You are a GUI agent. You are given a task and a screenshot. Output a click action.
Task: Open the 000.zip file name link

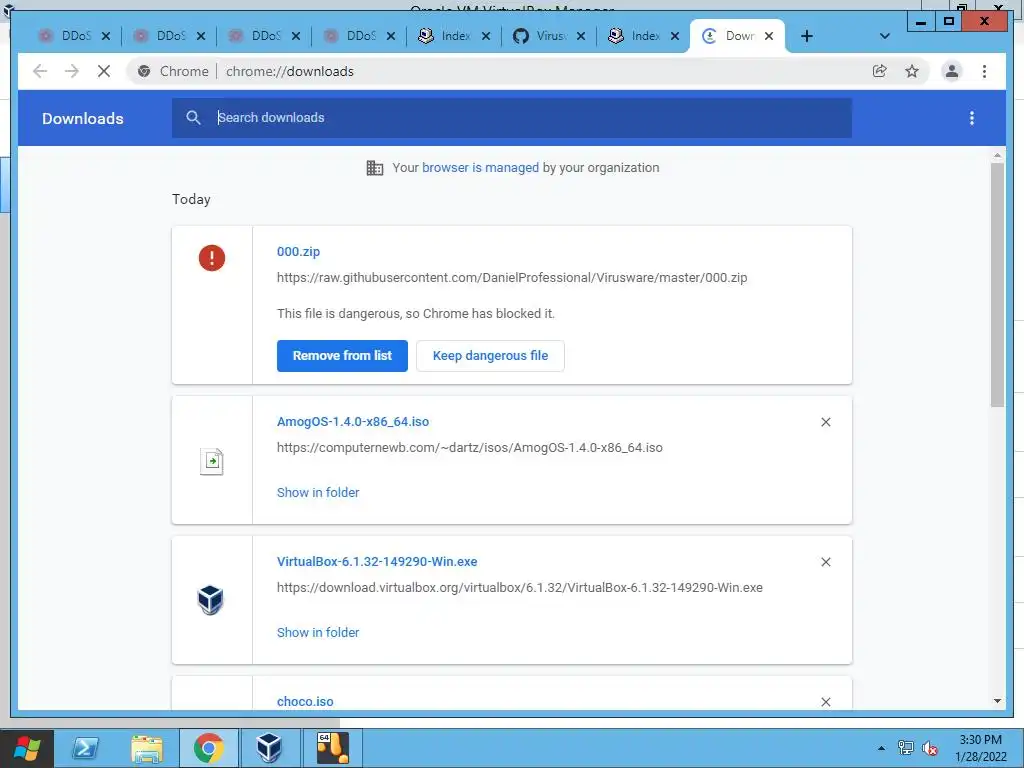(298, 251)
